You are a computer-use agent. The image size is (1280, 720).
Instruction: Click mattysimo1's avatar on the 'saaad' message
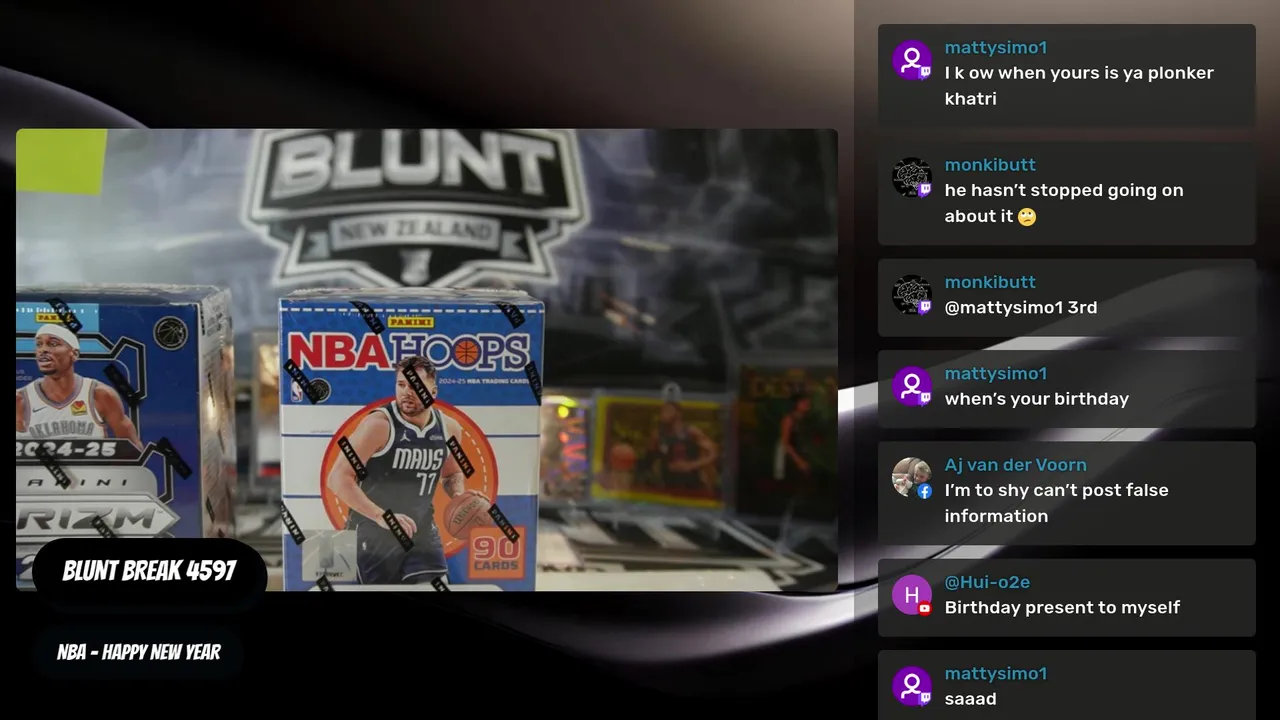911,686
